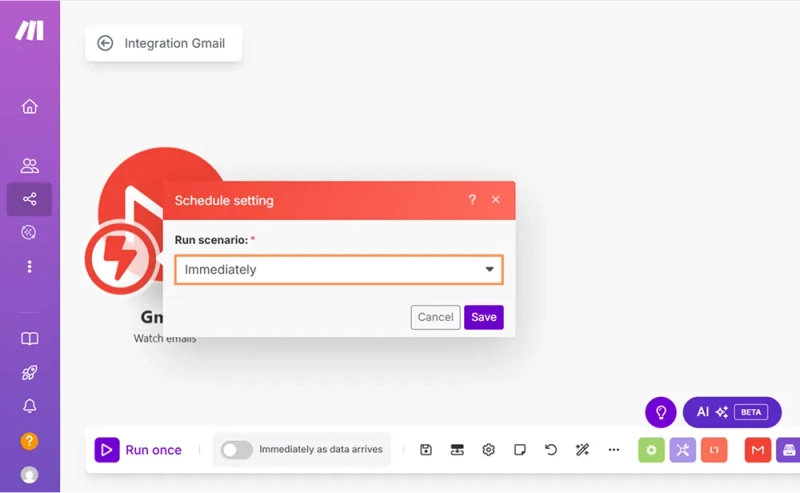Open the green Flow control gear tool

pos(651,450)
